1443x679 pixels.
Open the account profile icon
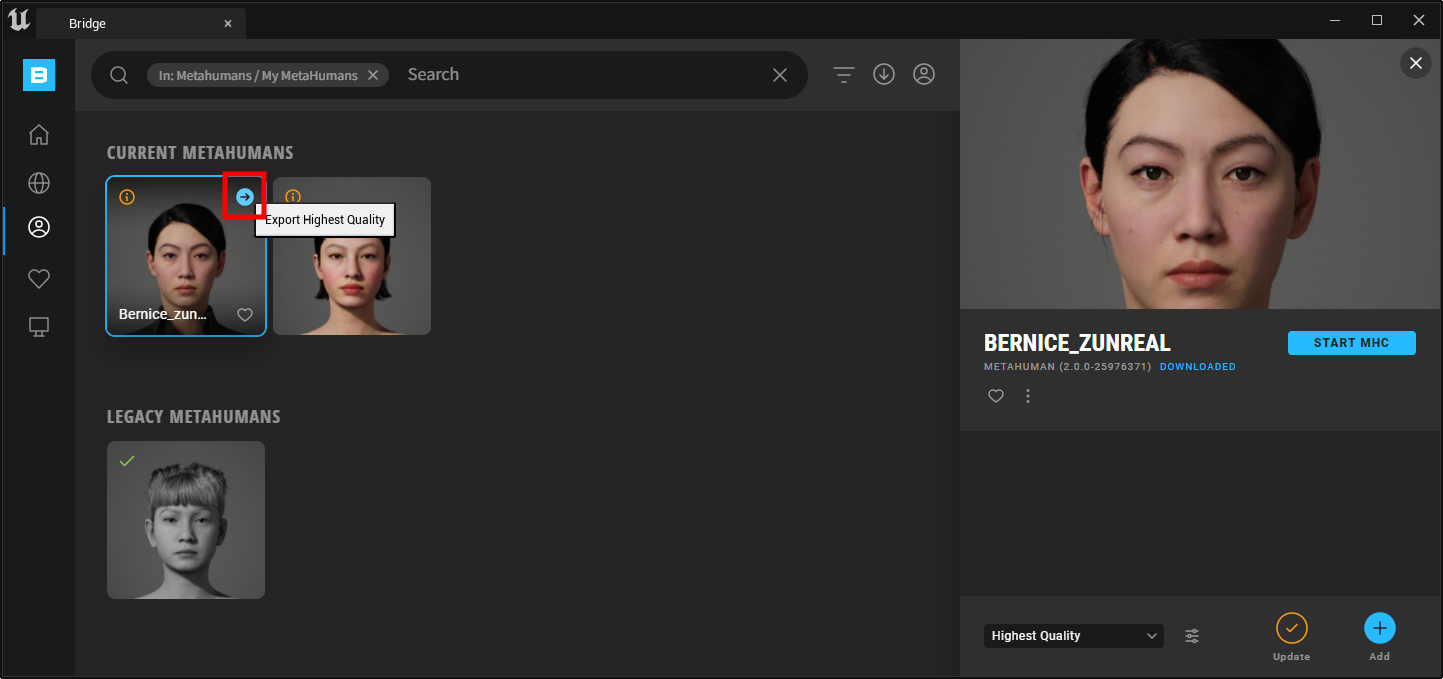924,75
